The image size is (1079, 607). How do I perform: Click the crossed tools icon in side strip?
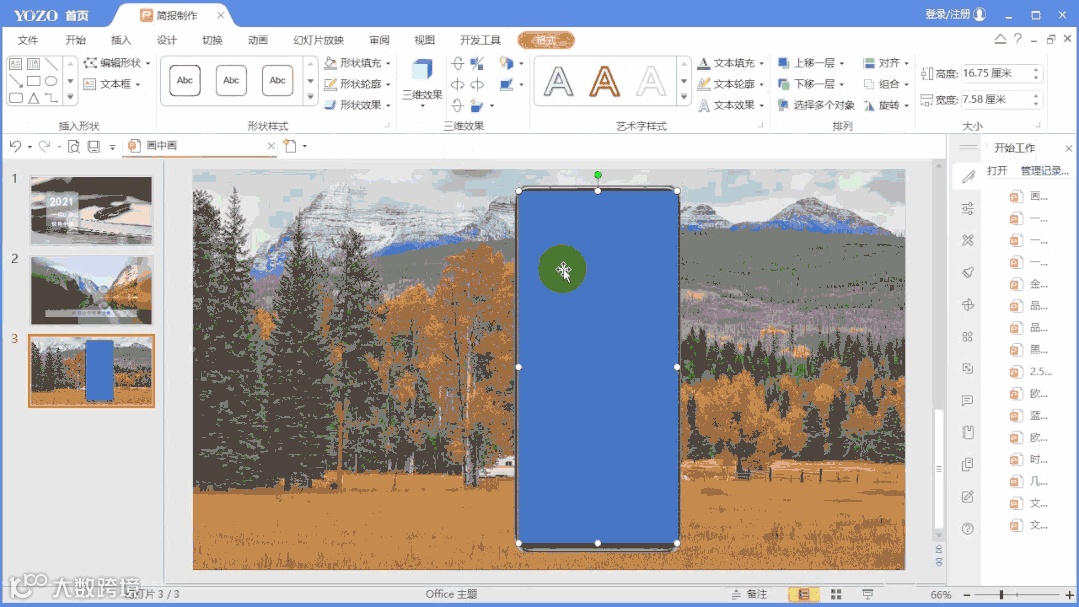coord(968,240)
